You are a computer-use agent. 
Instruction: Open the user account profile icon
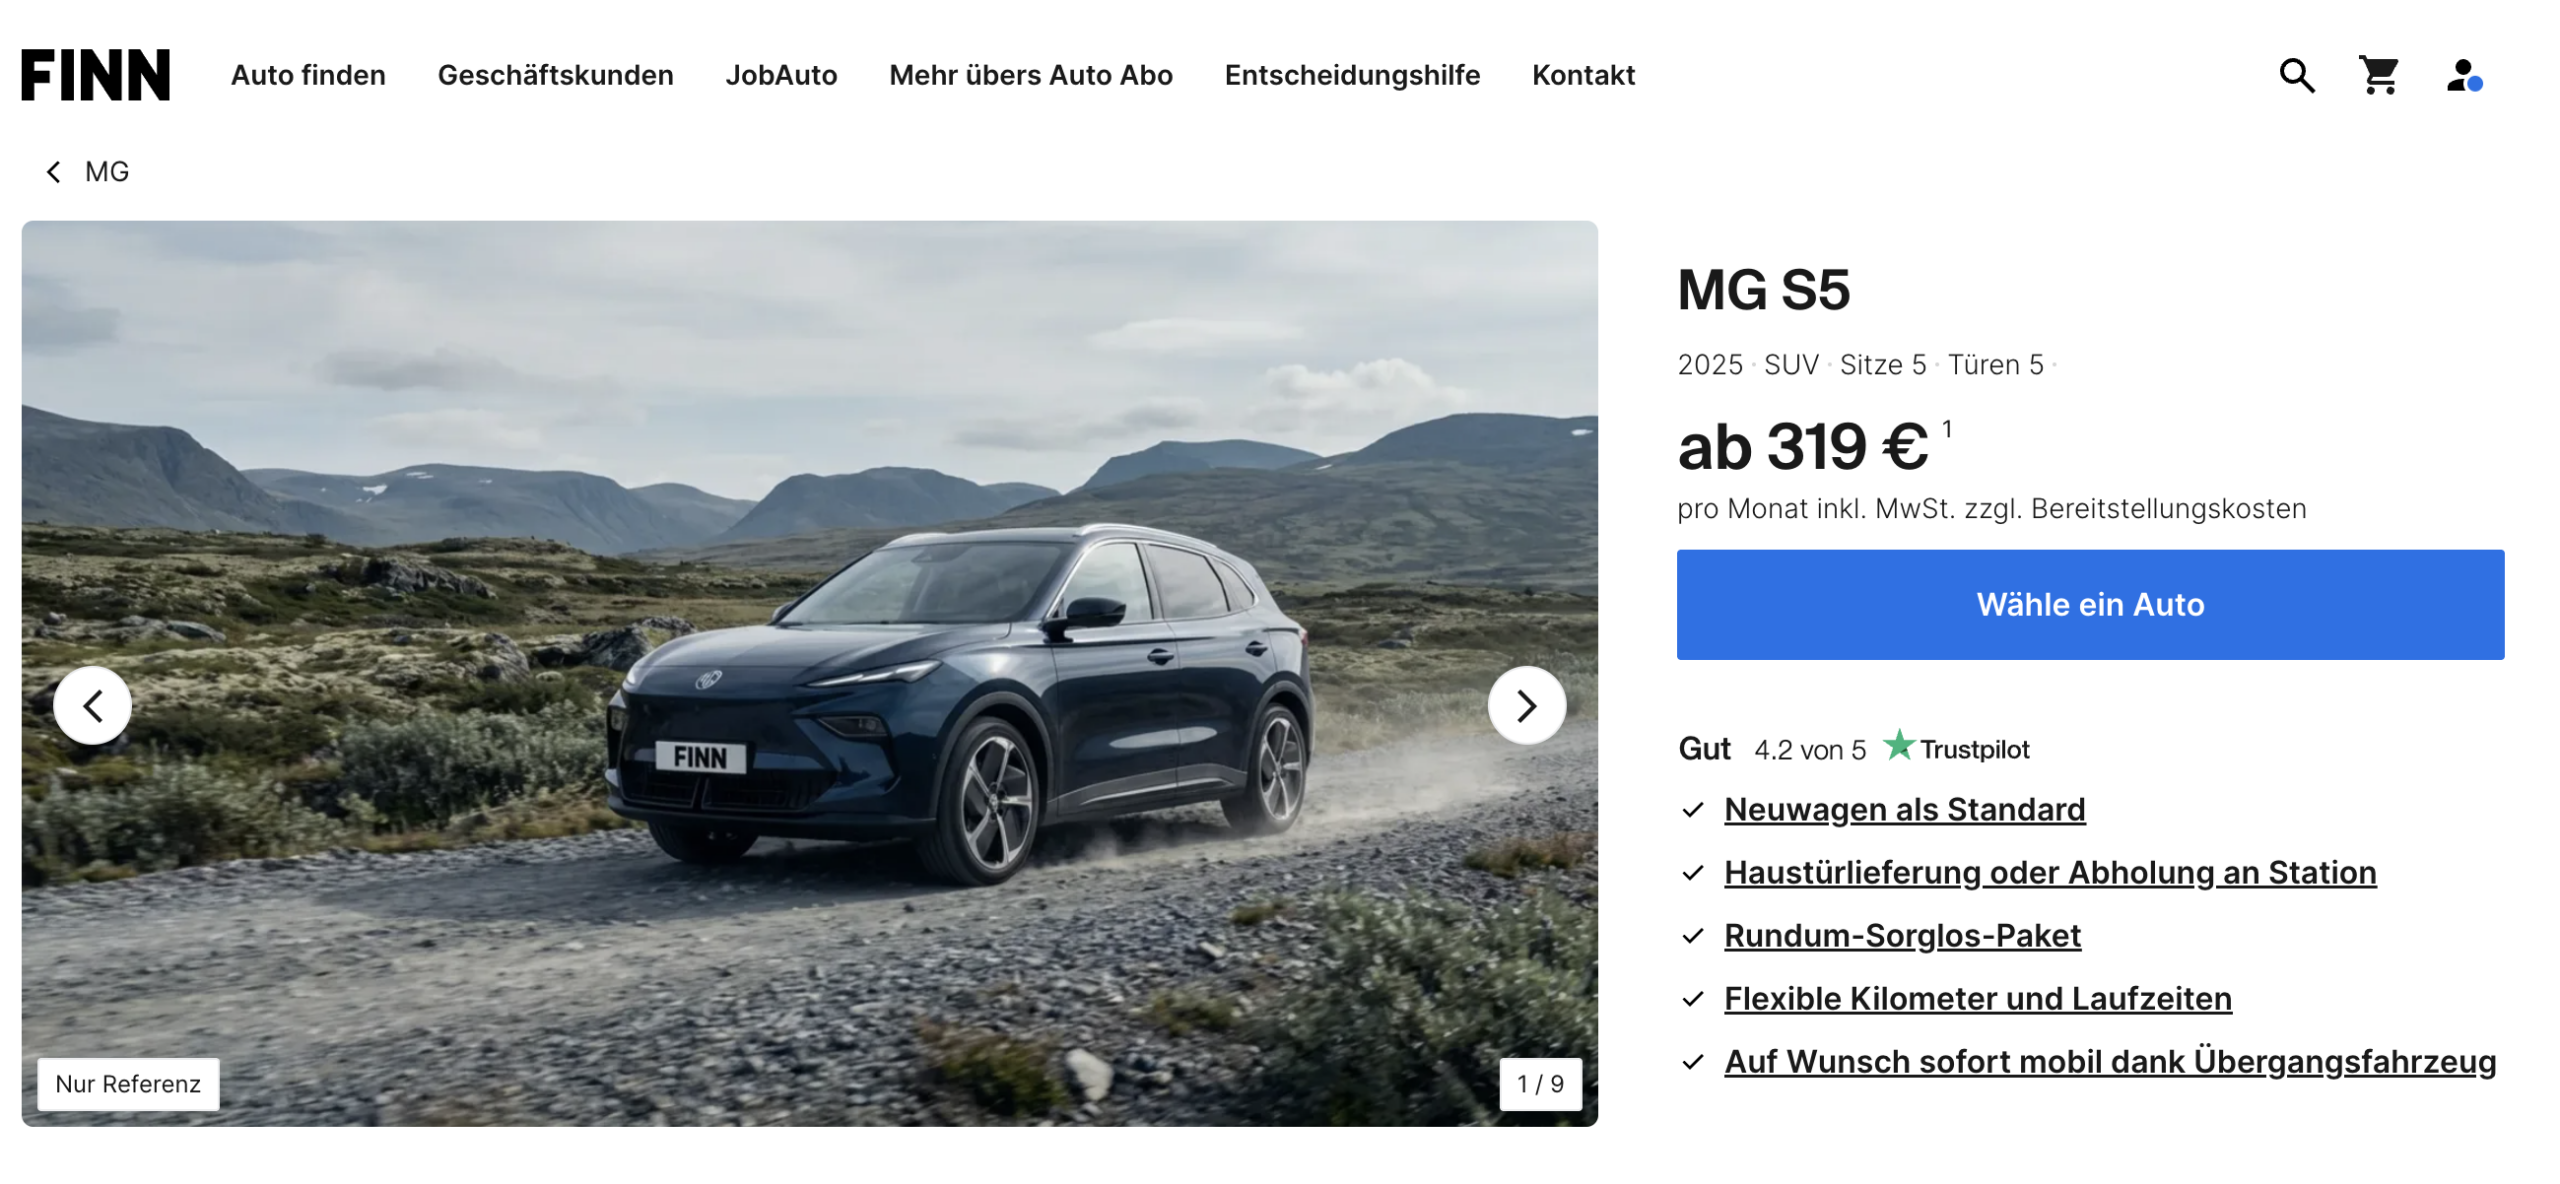(2463, 76)
